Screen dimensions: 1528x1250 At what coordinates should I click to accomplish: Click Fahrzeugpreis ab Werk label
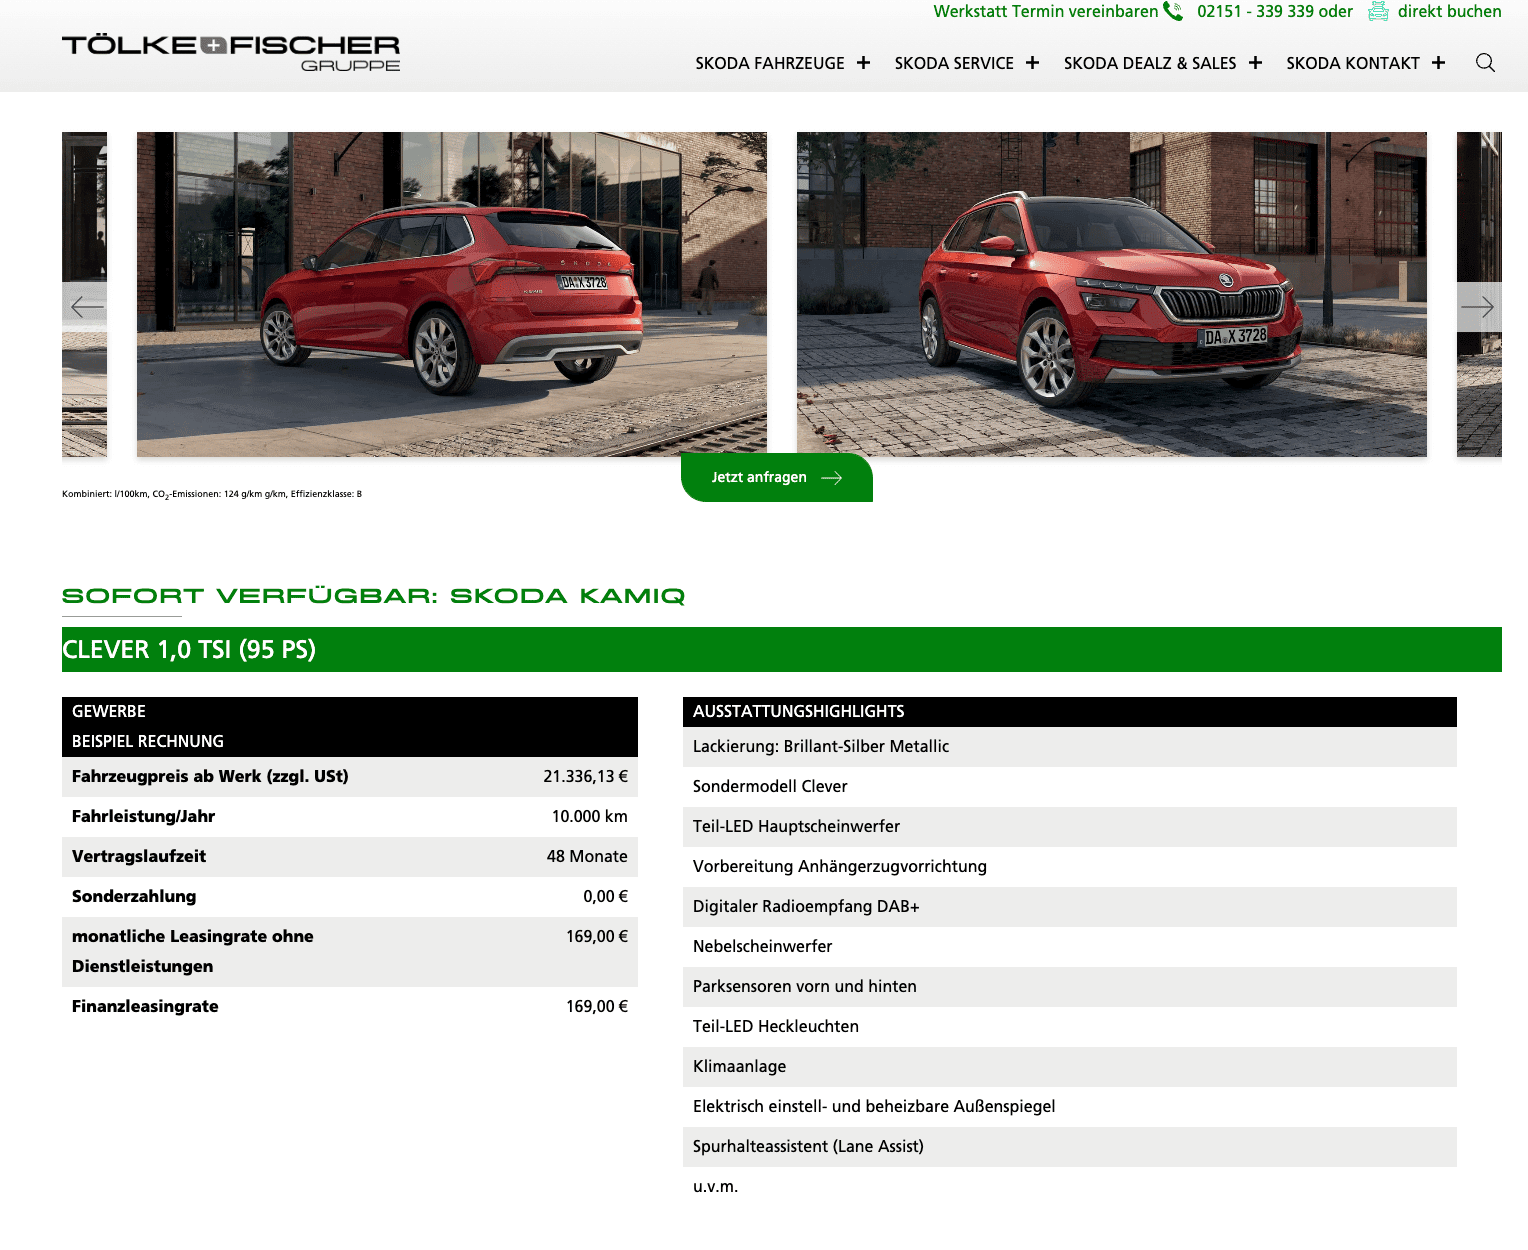[210, 776]
